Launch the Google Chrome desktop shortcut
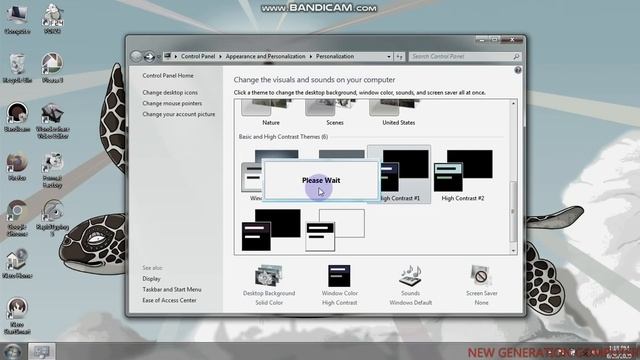The image size is (640, 360). point(17,218)
